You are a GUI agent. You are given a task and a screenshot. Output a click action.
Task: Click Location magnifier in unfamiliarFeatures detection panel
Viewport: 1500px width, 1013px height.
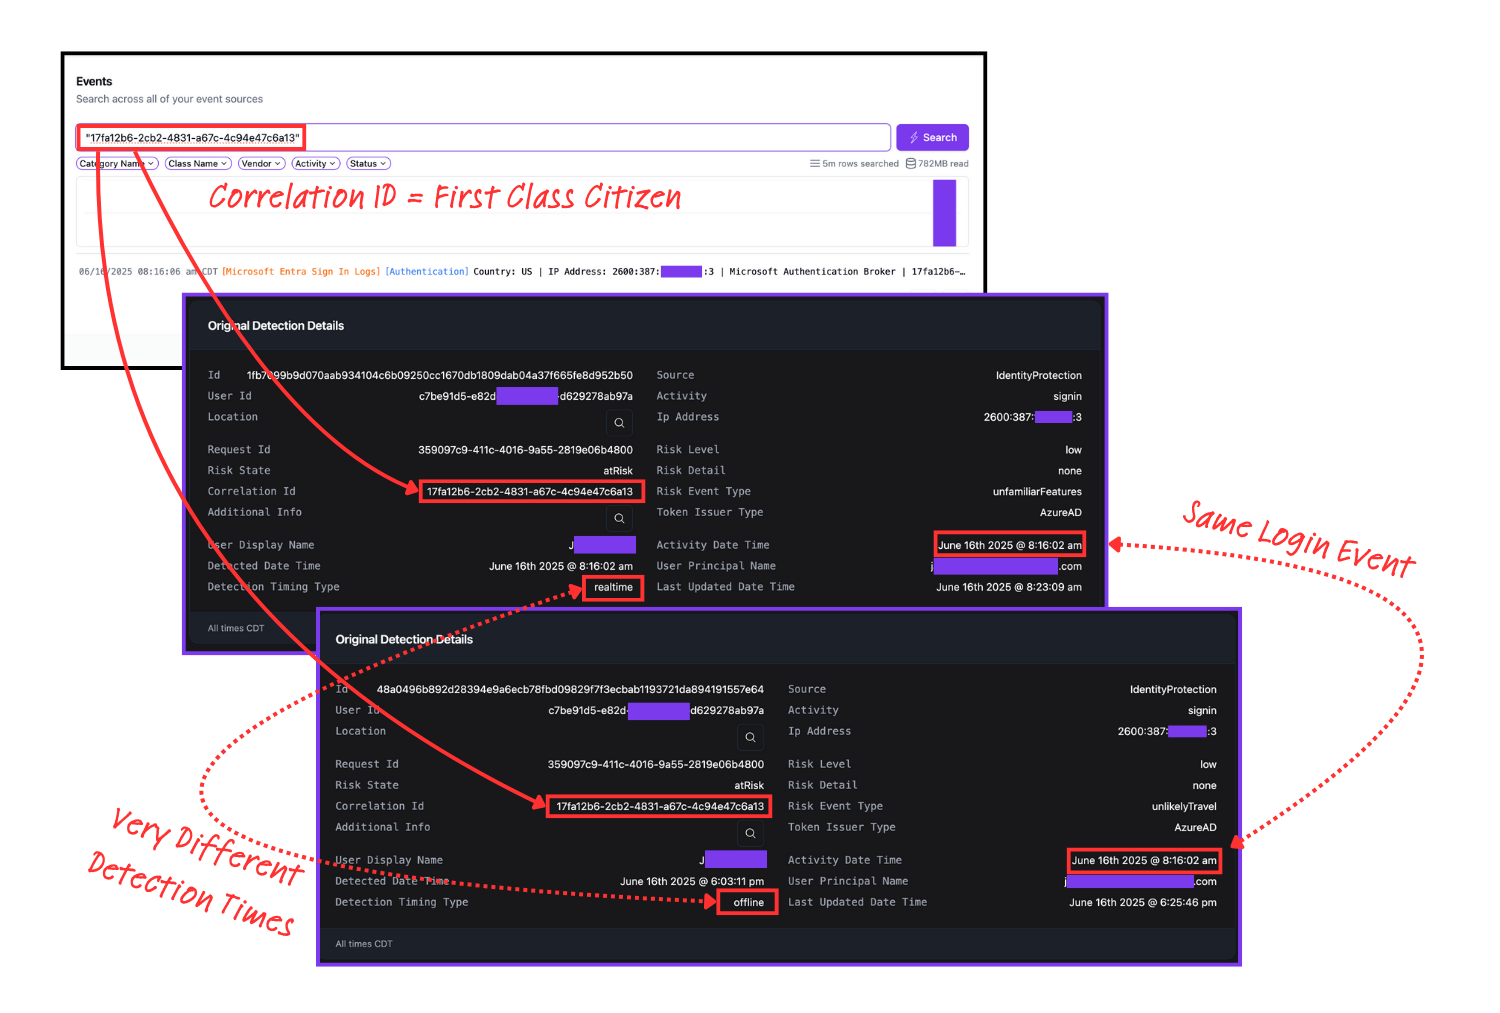pyautogui.click(x=619, y=423)
